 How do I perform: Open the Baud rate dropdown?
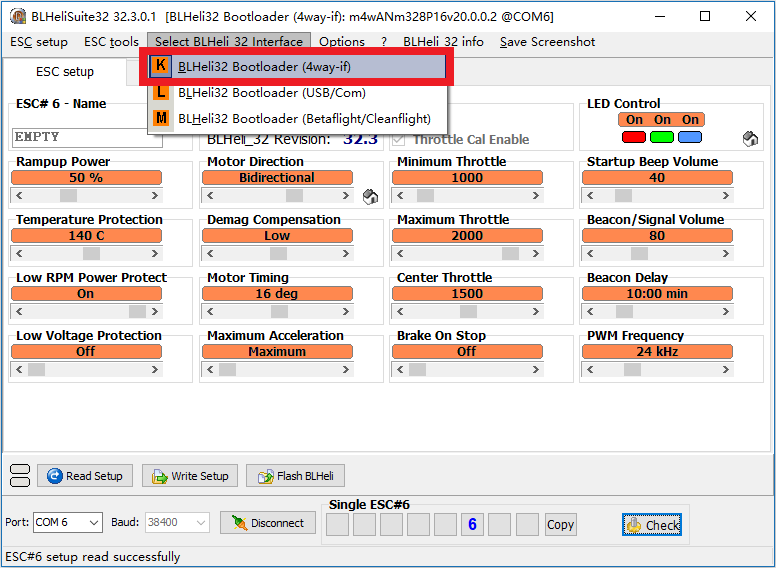pos(177,522)
